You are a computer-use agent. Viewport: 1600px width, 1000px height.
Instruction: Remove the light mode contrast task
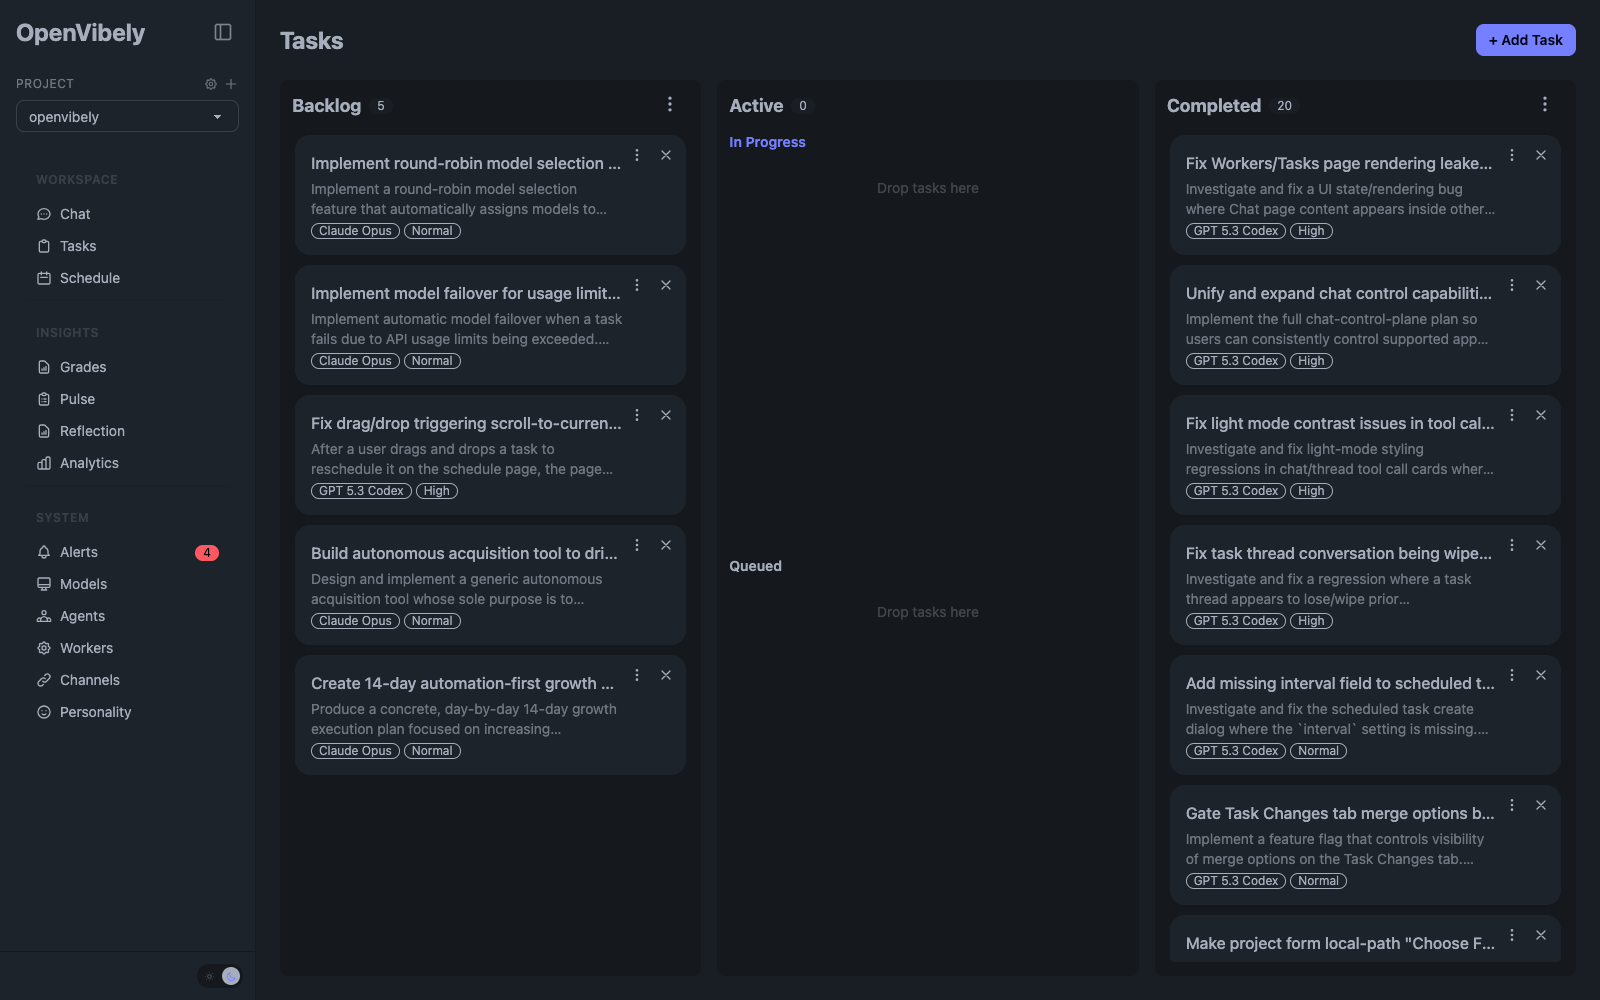click(x=1541, y=415)
